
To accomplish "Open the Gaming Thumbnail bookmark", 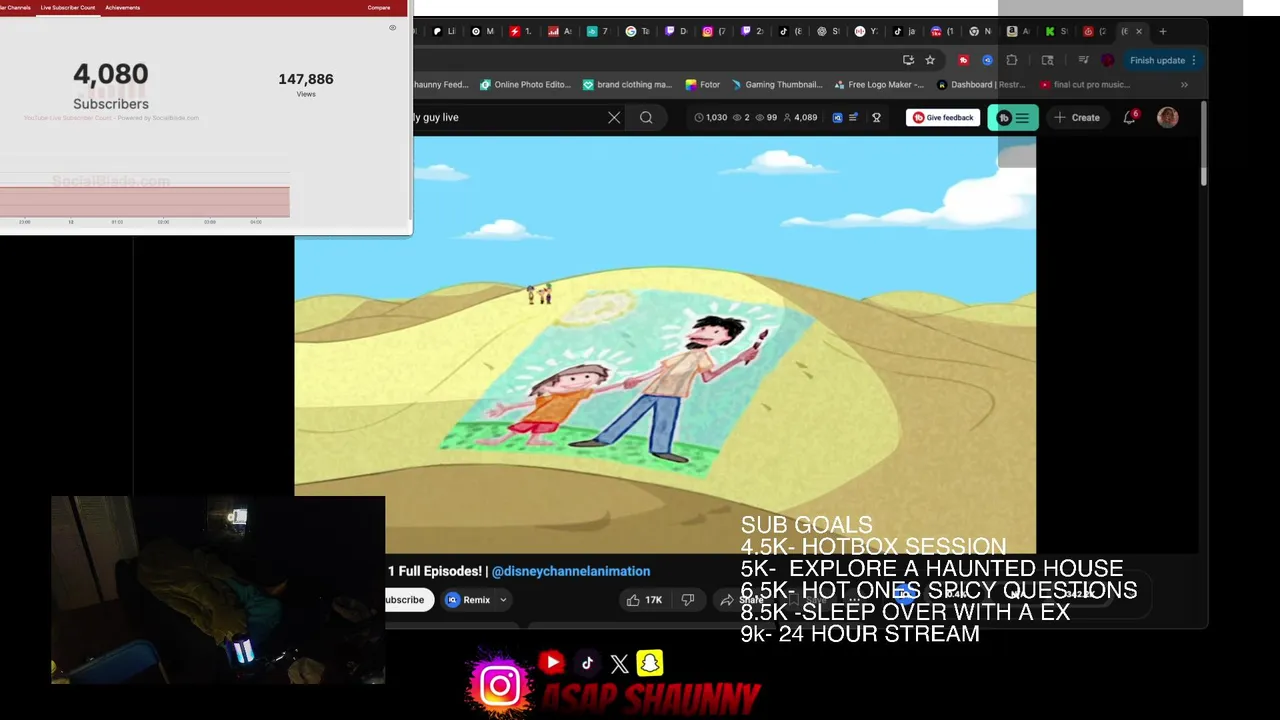I will click(776, 85).
